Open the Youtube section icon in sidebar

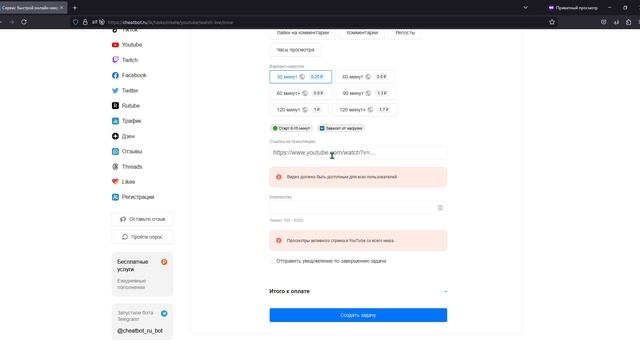(115, 44)
